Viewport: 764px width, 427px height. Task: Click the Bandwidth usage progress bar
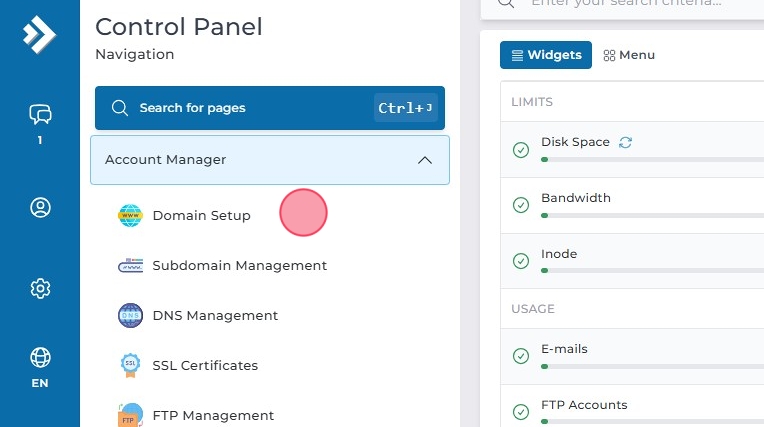[x=650, y=216]
